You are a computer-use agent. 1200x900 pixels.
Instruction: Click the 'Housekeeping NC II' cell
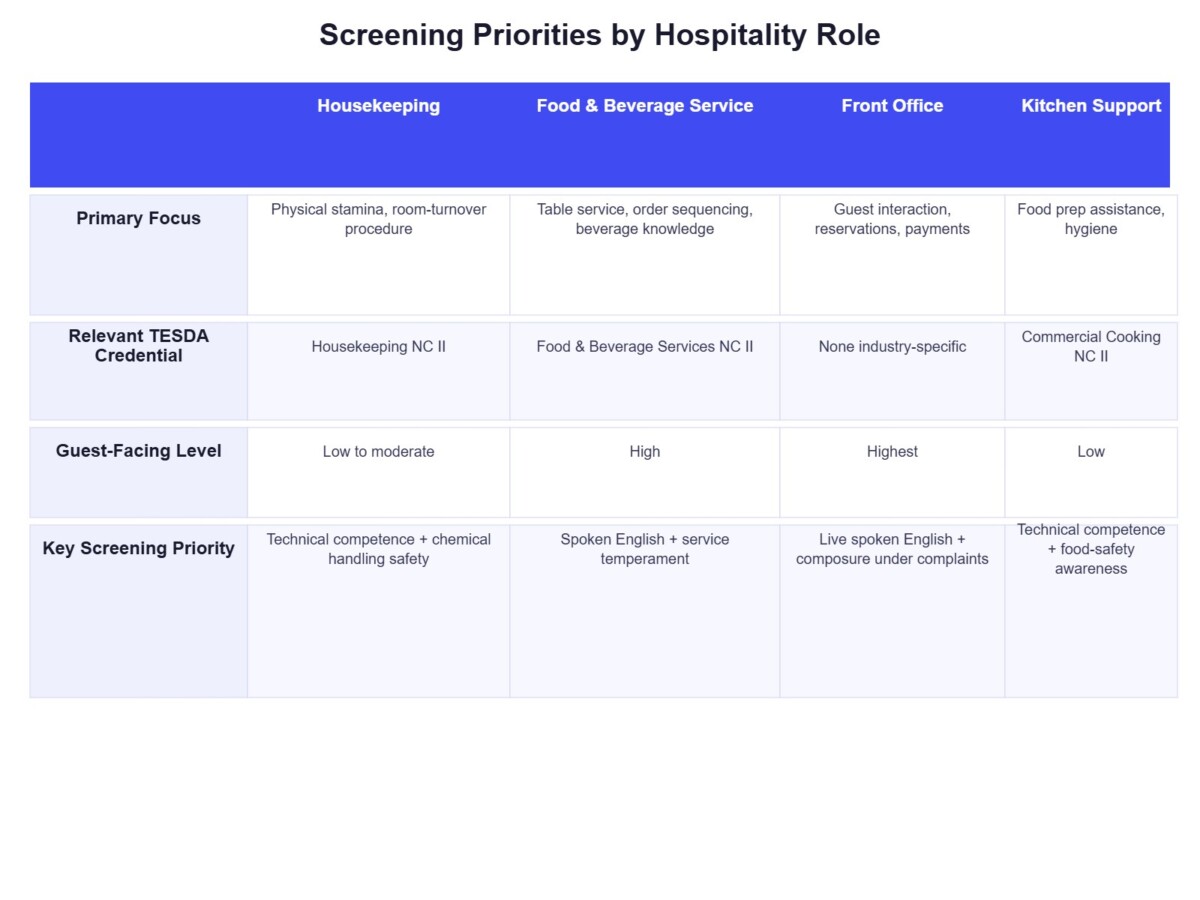point(379,371)
